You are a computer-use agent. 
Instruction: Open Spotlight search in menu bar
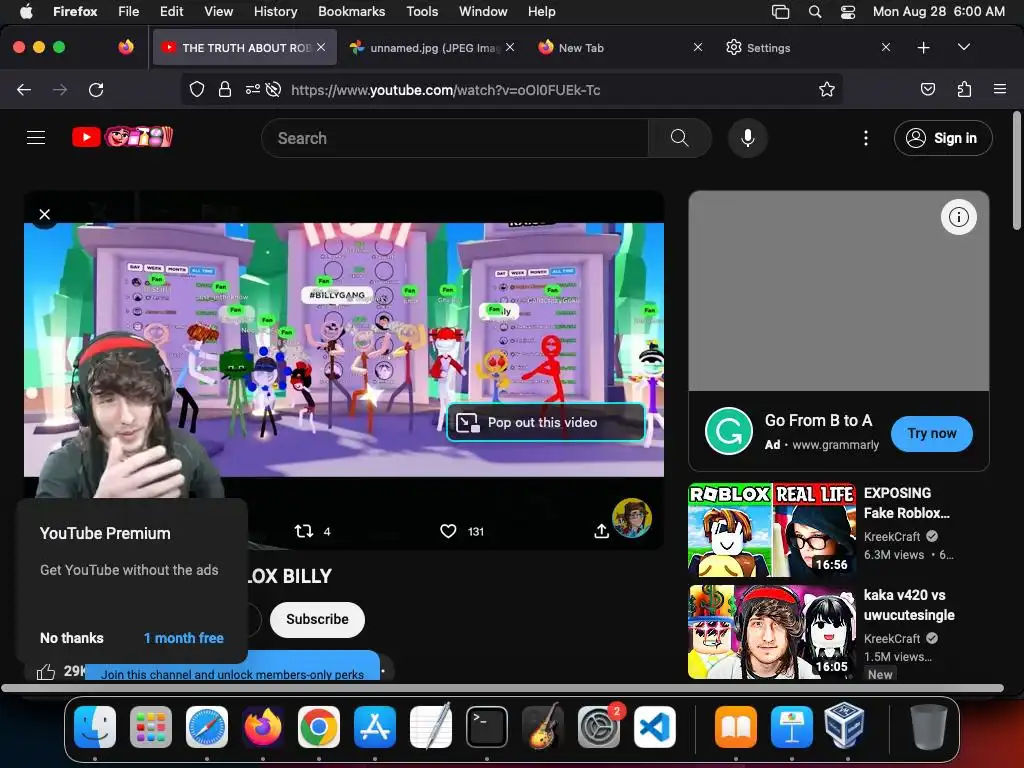click(x=814, y=11)
